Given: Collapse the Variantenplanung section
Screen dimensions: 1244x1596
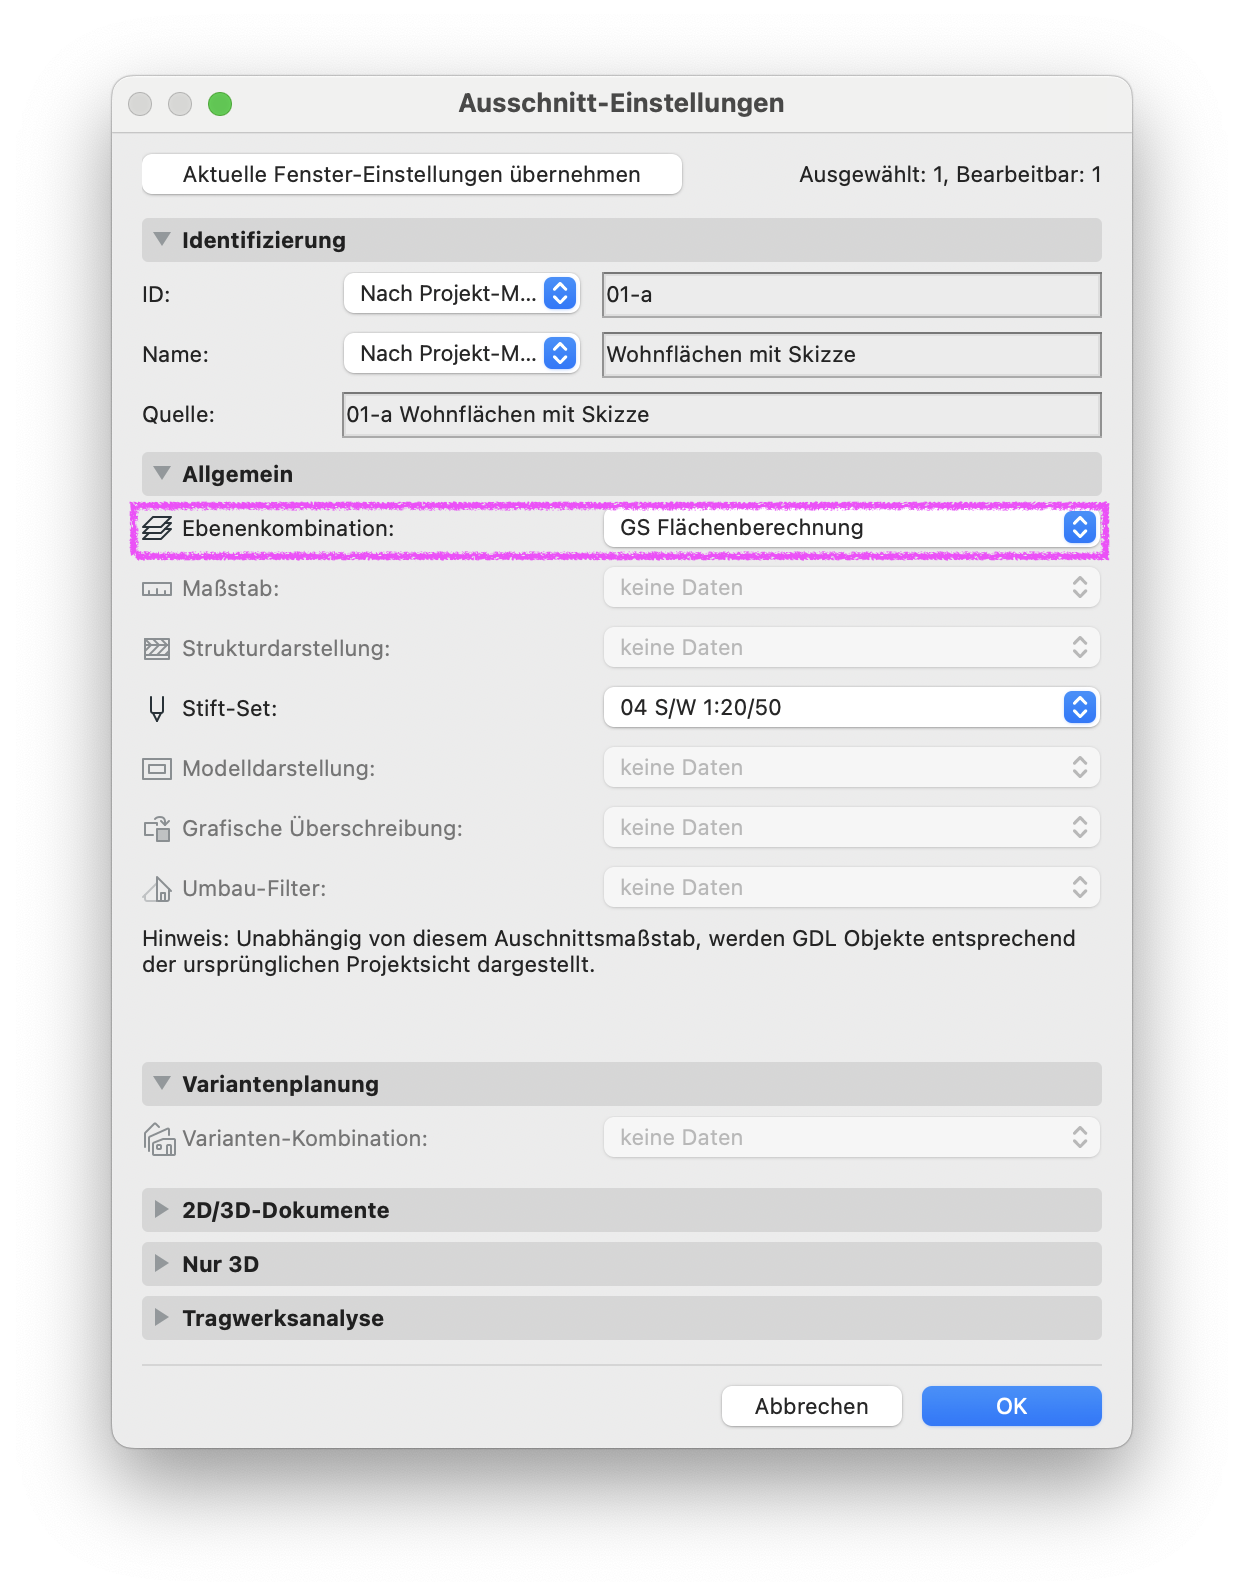Looking at the screenshot, I should click(x=162, y=1084).
